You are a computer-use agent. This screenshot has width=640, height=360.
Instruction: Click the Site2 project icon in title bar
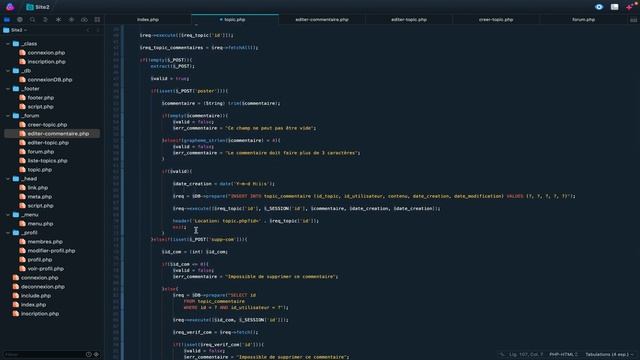tap(30, 7)
